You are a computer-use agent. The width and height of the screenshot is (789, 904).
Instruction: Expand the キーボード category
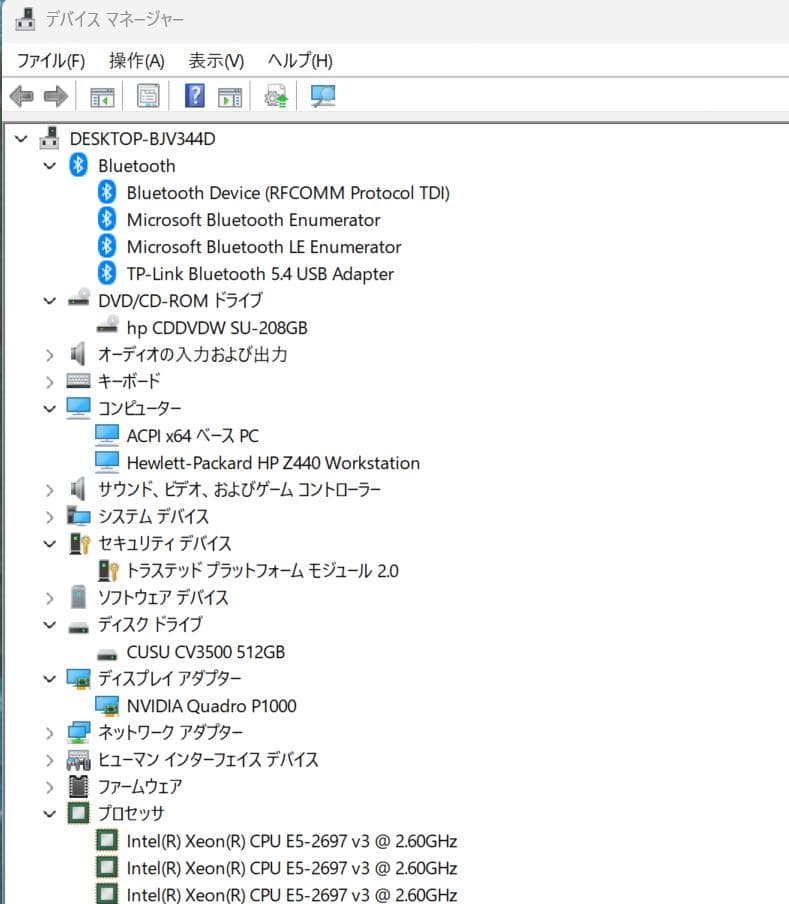50,382
